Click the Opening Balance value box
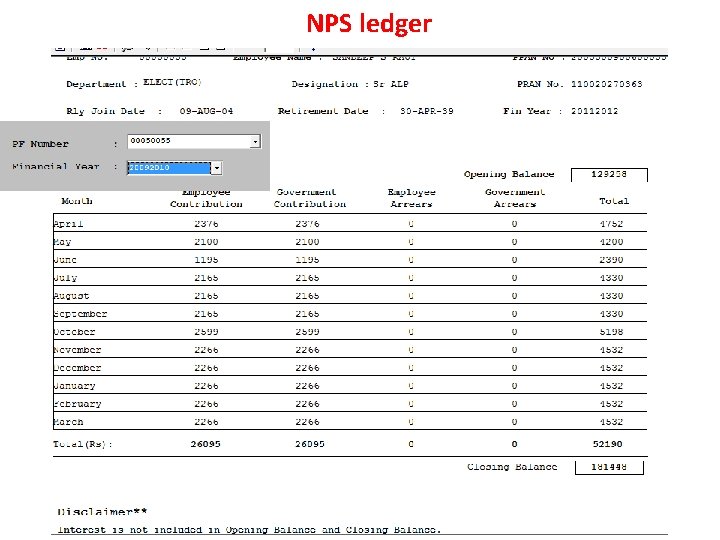 (x=609, y=174)
